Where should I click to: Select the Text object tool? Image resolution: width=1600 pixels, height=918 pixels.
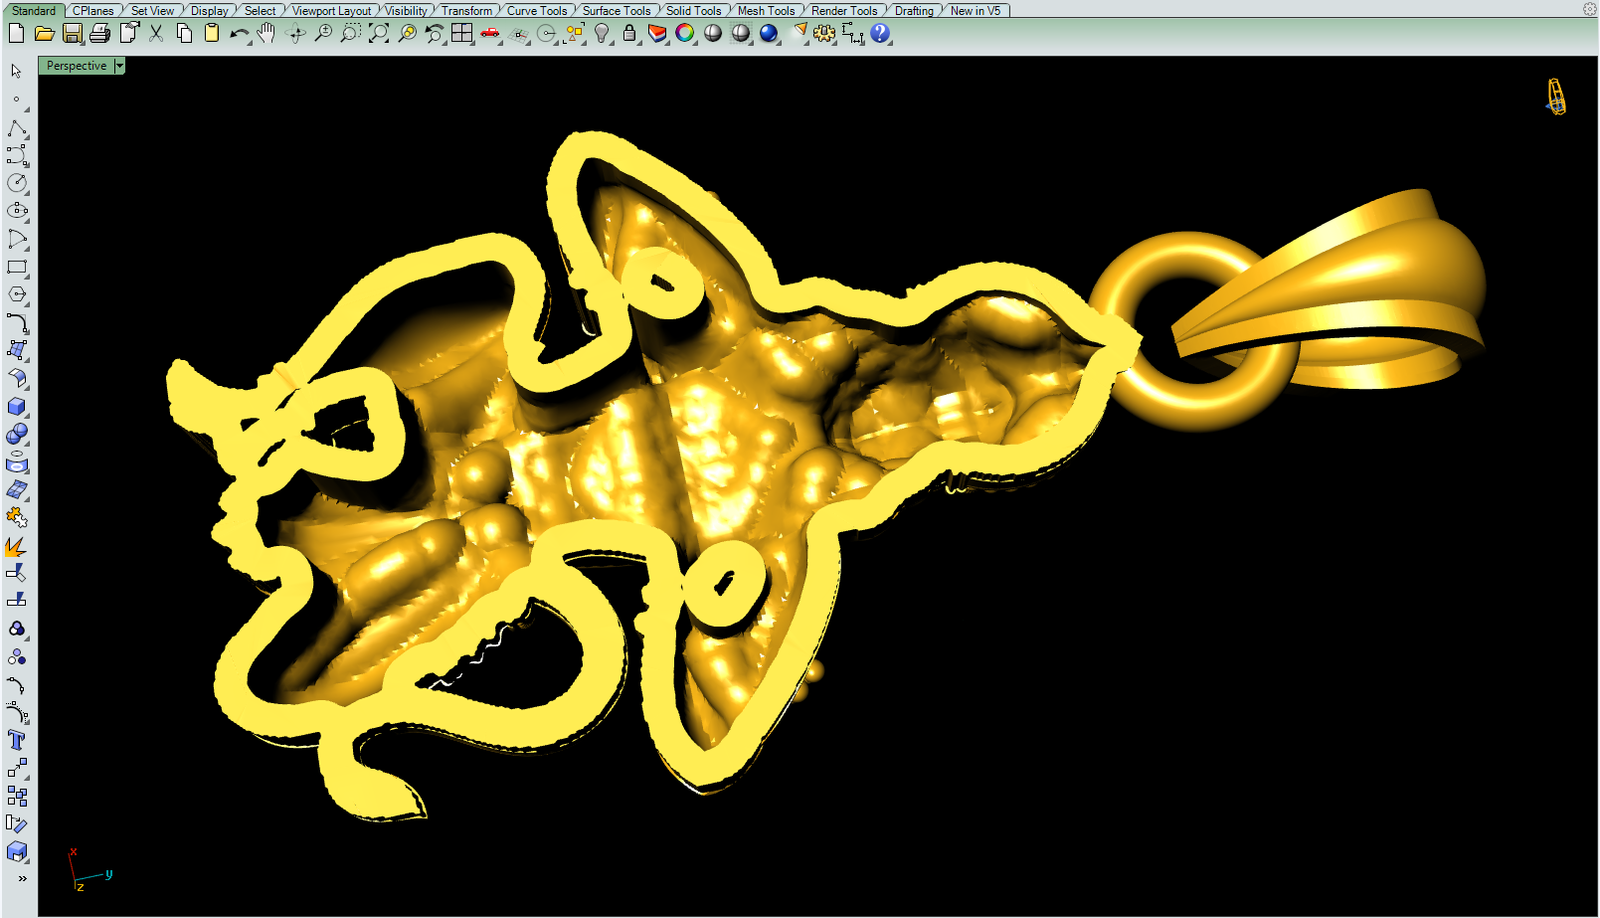coord(17,740)
